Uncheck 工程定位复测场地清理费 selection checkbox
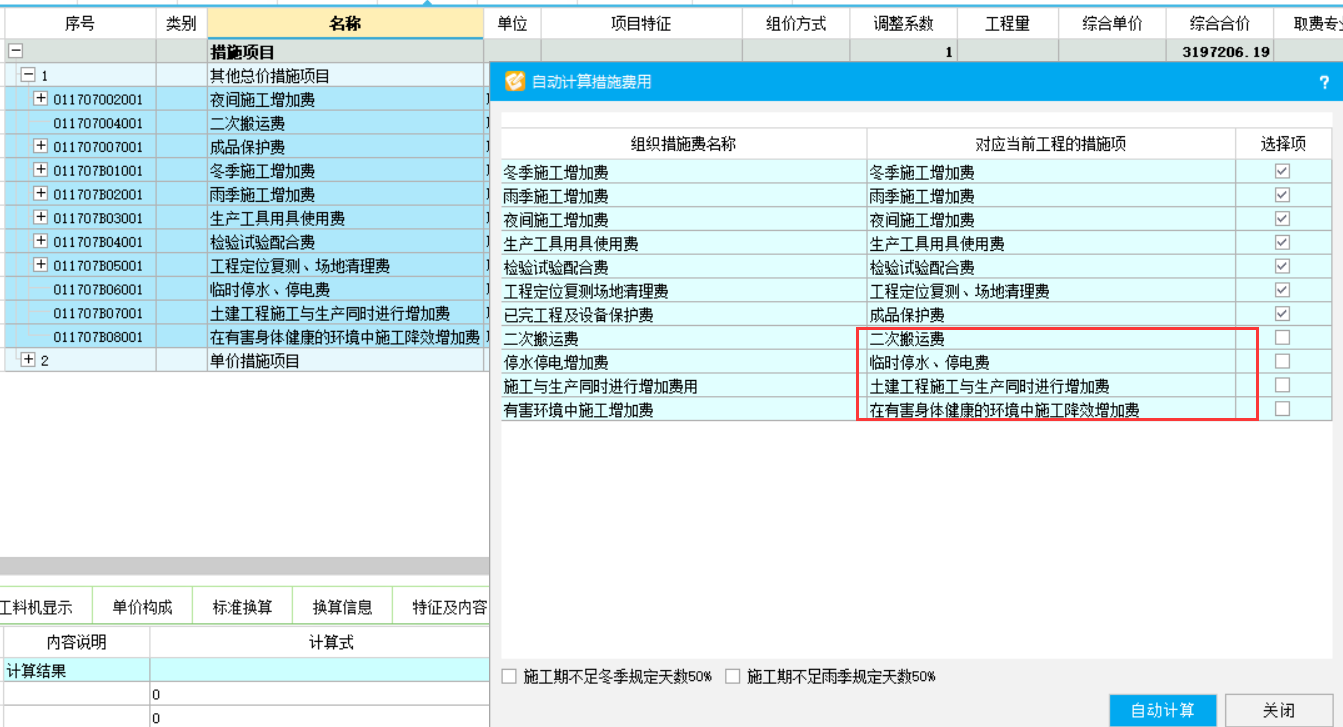The image size is (1343, 727). click(x=1282, y=290)
